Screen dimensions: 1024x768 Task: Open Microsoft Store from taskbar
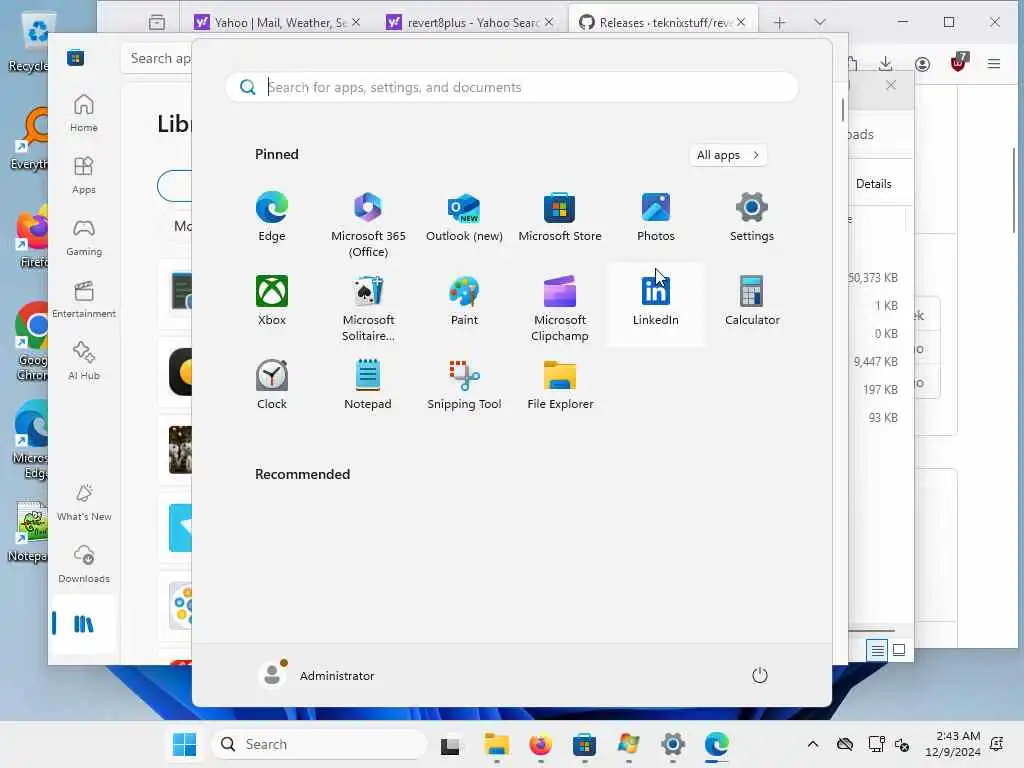pos(584,744)
